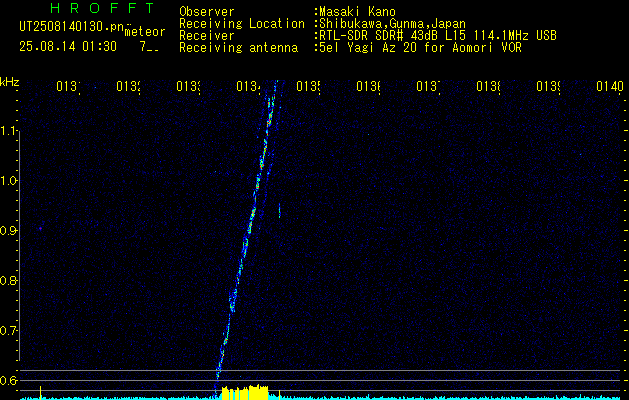Select the location Shibukawa,Gunma,Japan
Viewport: 629px width, 400px height.
pyautogui.click(x=392, y=24)
